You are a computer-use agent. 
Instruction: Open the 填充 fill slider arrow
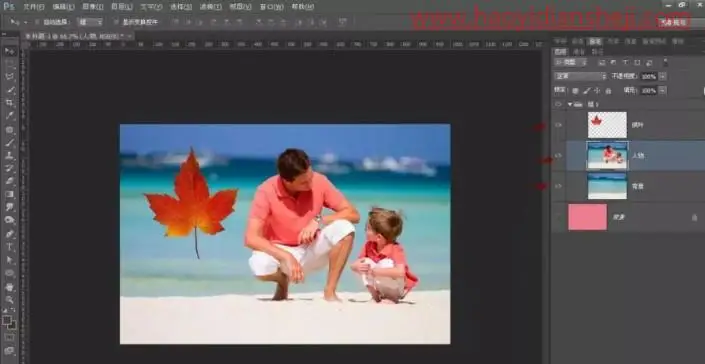(663, 91)
